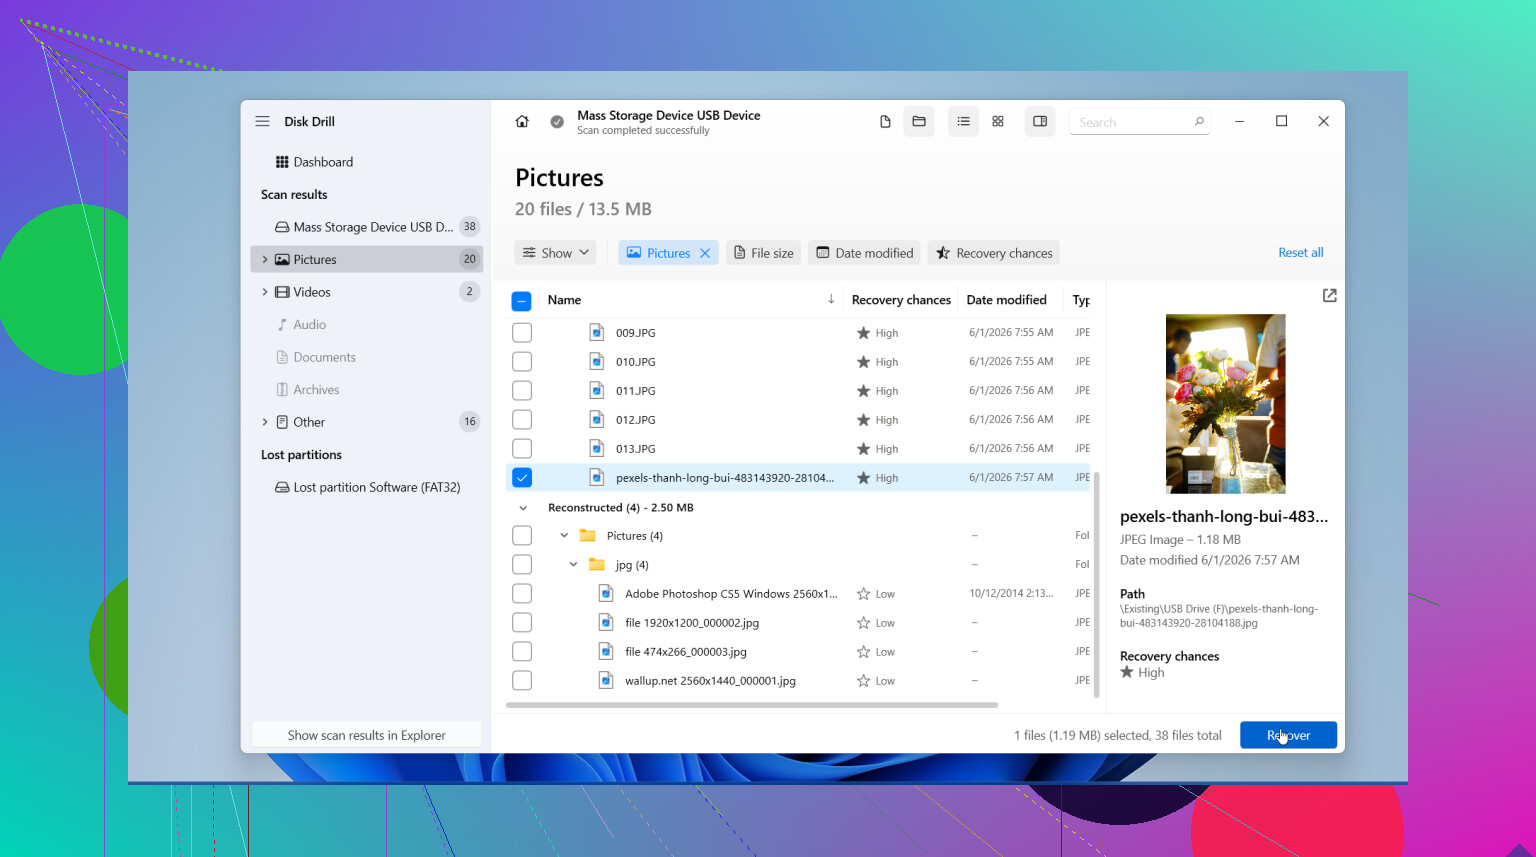Select the grid thumbnails view icon
The image size is (1536, 857).
998,122
